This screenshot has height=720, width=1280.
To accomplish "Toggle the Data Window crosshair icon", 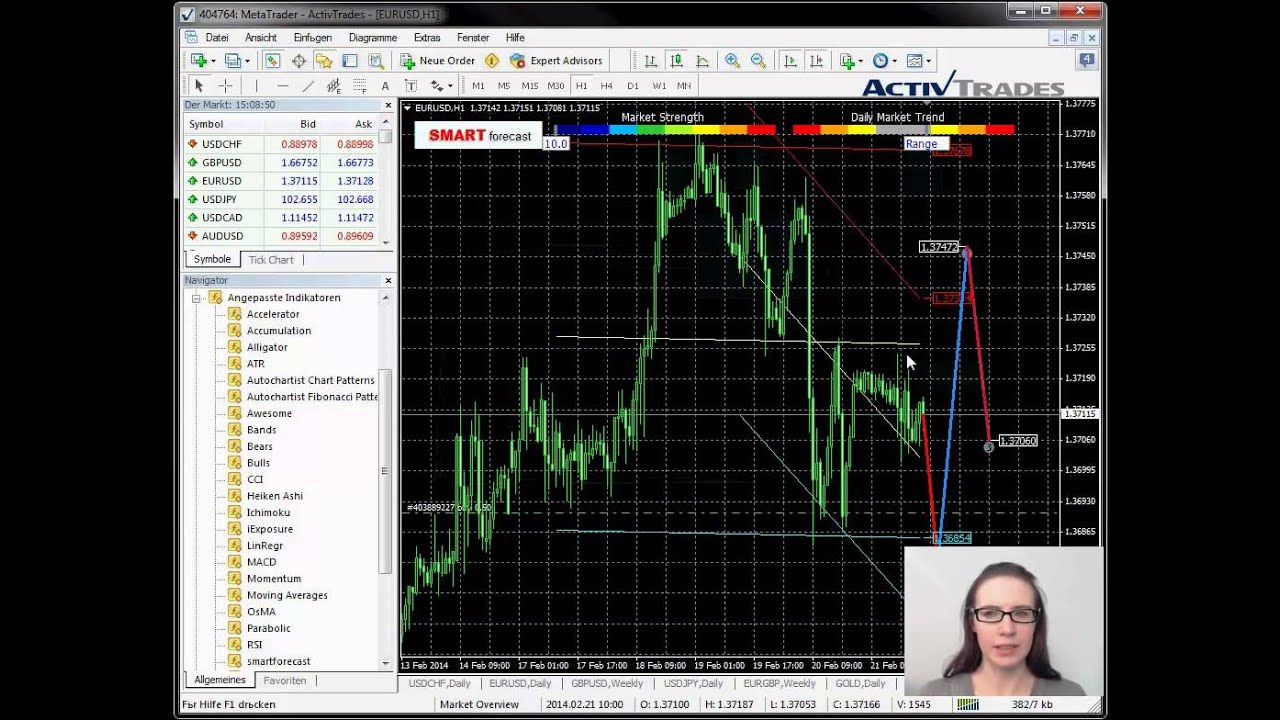I will [298, 61].
